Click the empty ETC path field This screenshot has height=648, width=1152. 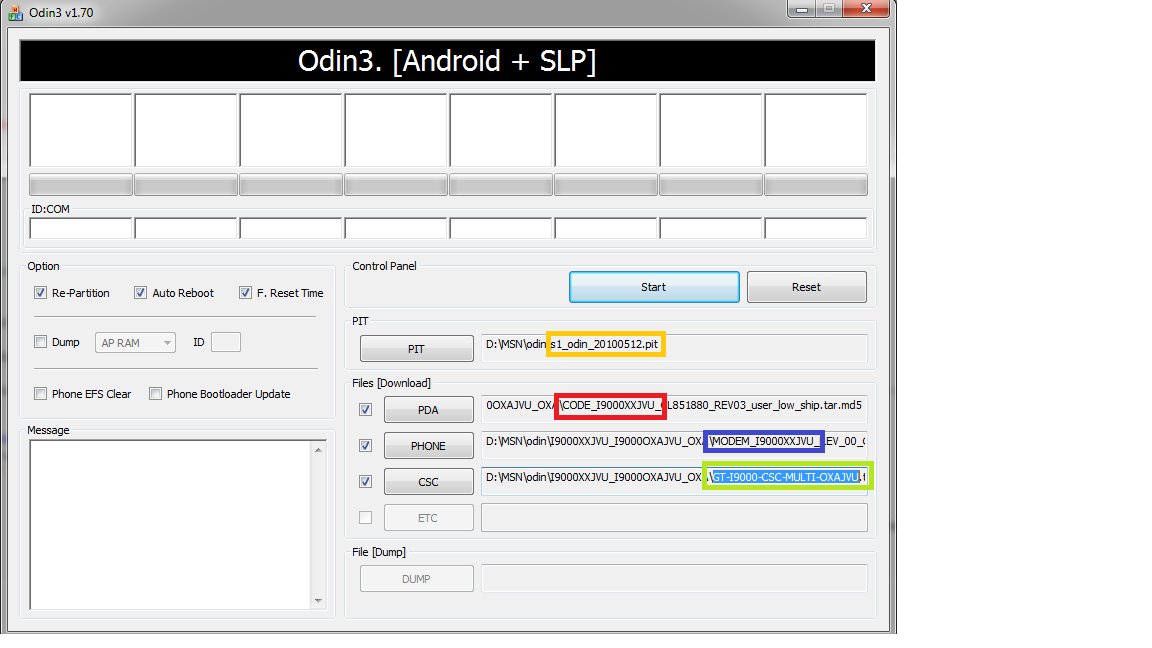click(674, 517)
